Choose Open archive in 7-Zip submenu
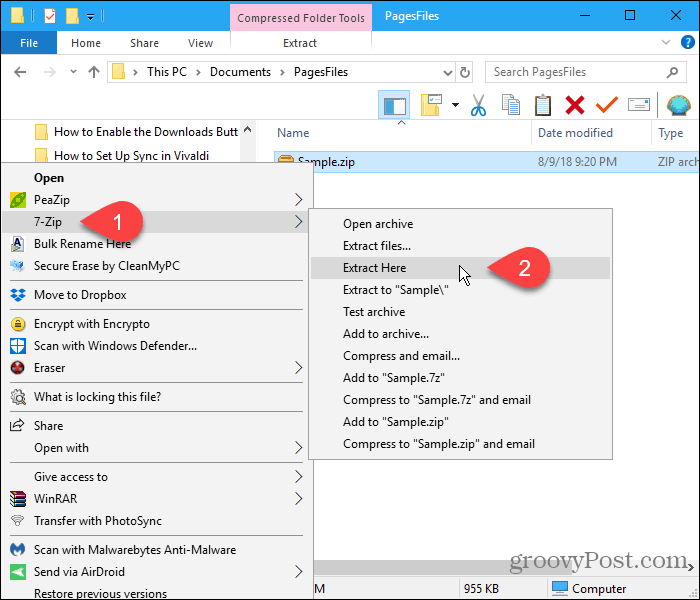This screenshot has width=700, height=600. click(x=460, y=224)
